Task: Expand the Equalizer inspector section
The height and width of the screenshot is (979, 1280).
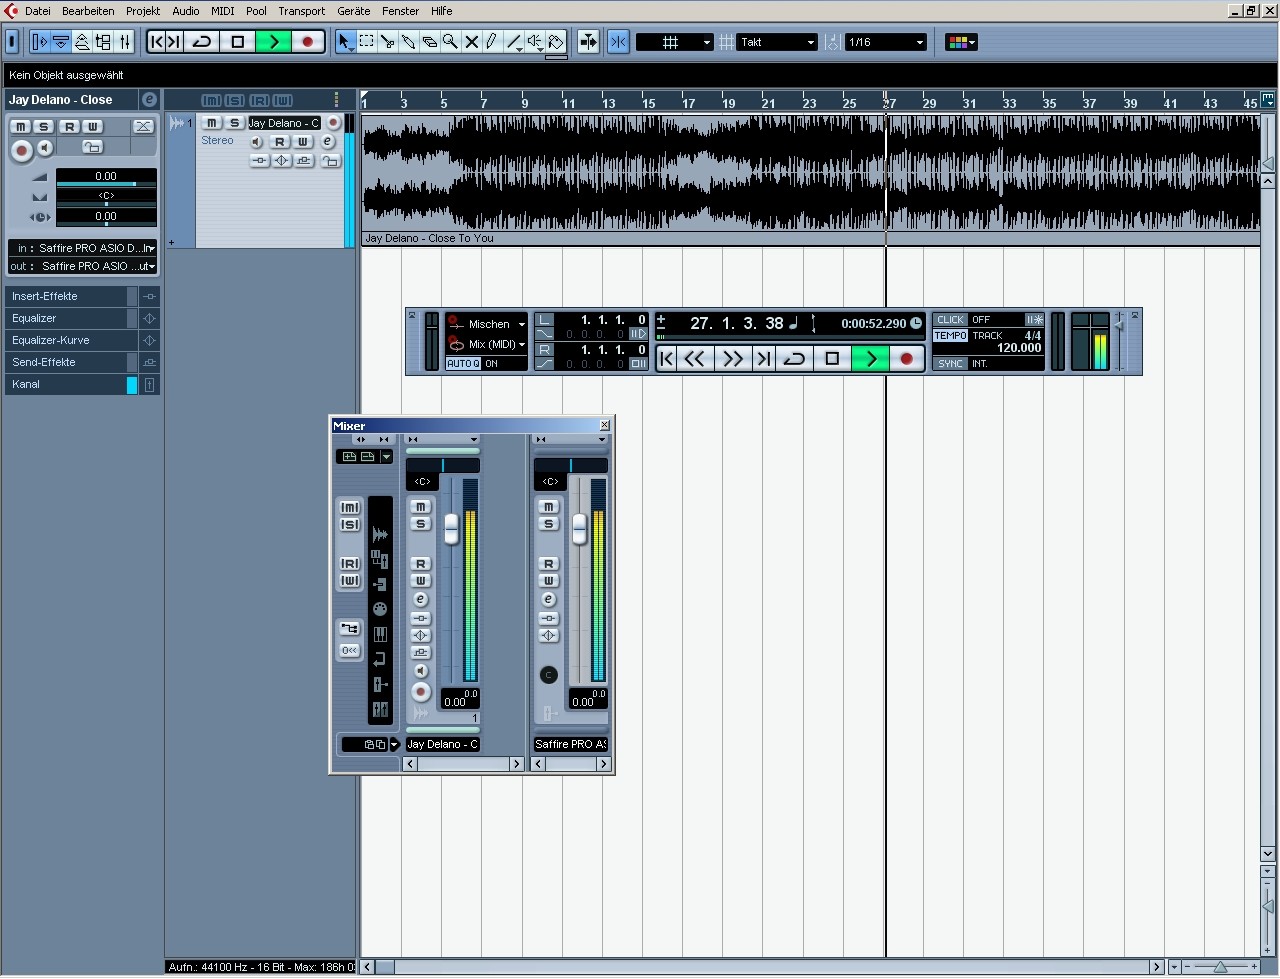Action: pyautogui.click(x=82, y=318)
